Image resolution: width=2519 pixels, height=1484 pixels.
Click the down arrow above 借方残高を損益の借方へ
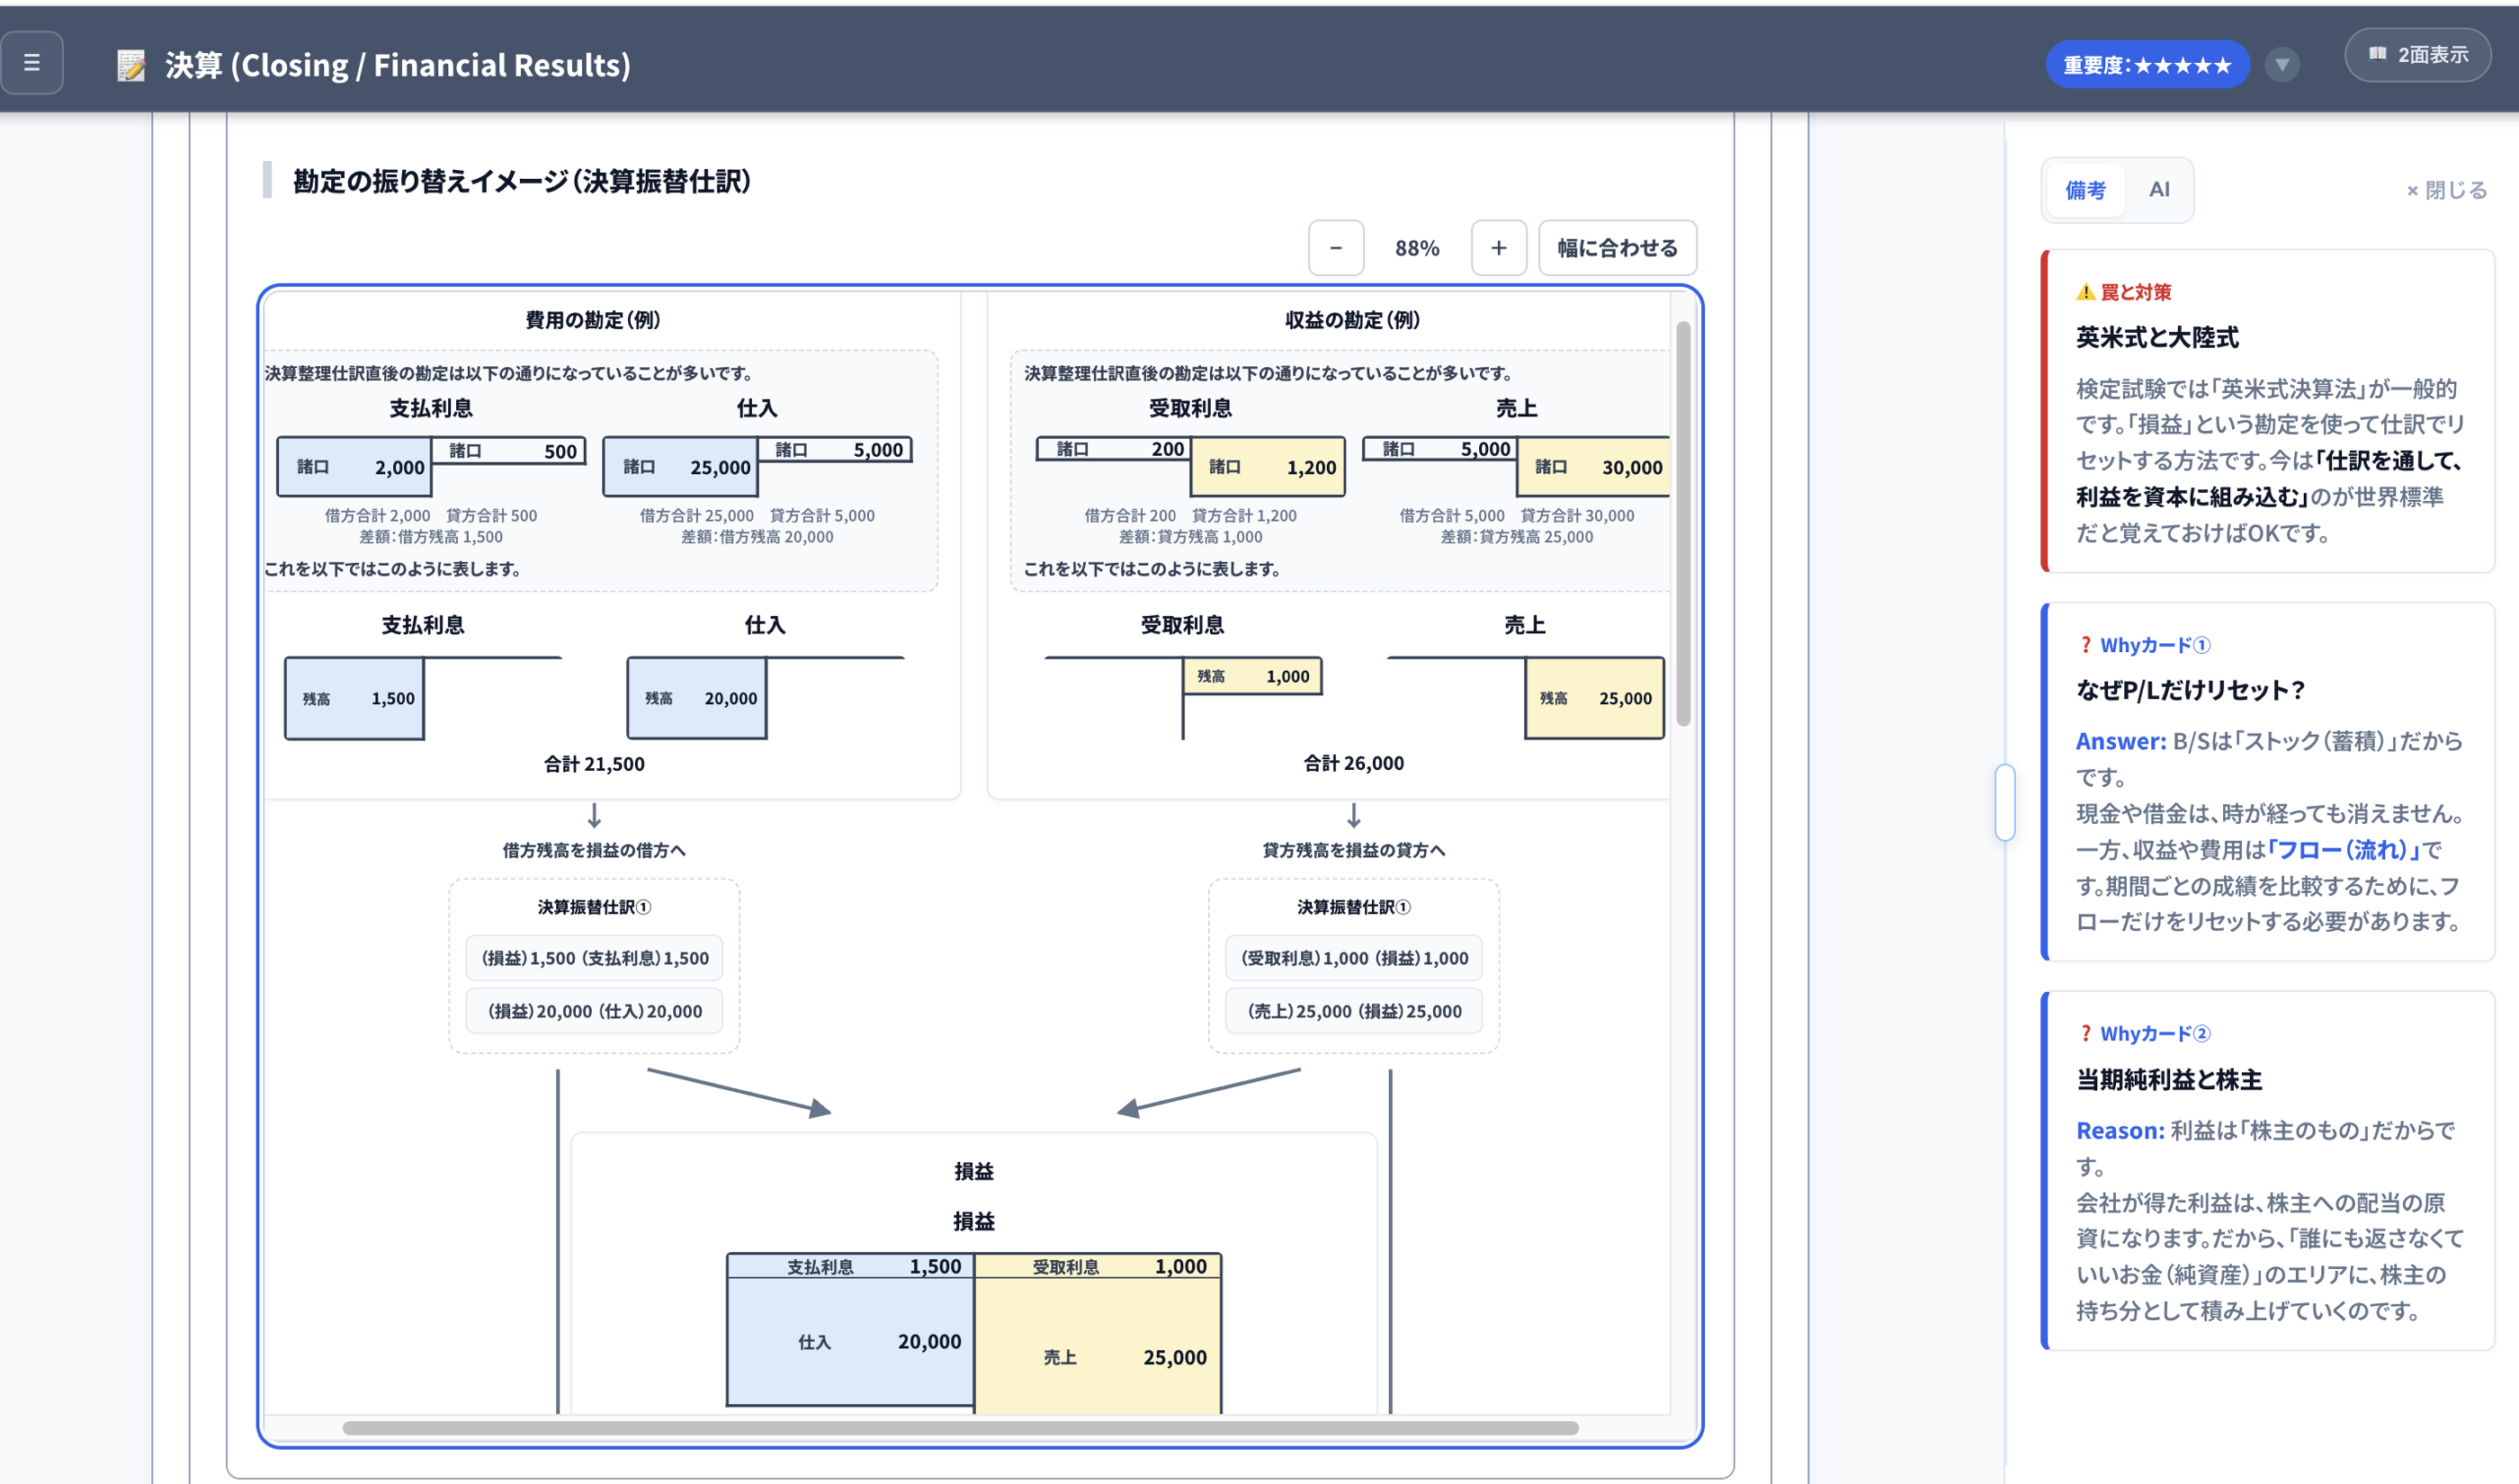[594, 816]
